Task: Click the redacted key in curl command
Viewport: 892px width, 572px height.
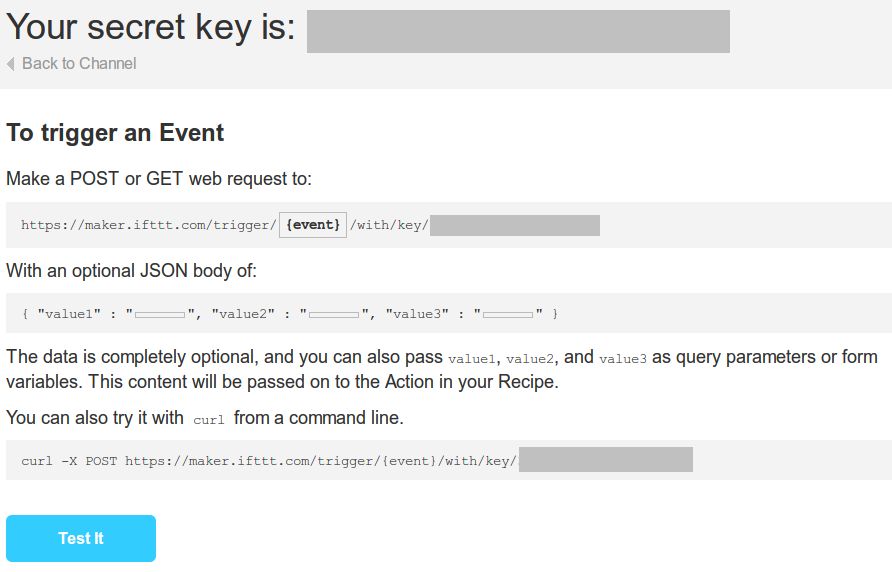Action: tap(606, 460)
